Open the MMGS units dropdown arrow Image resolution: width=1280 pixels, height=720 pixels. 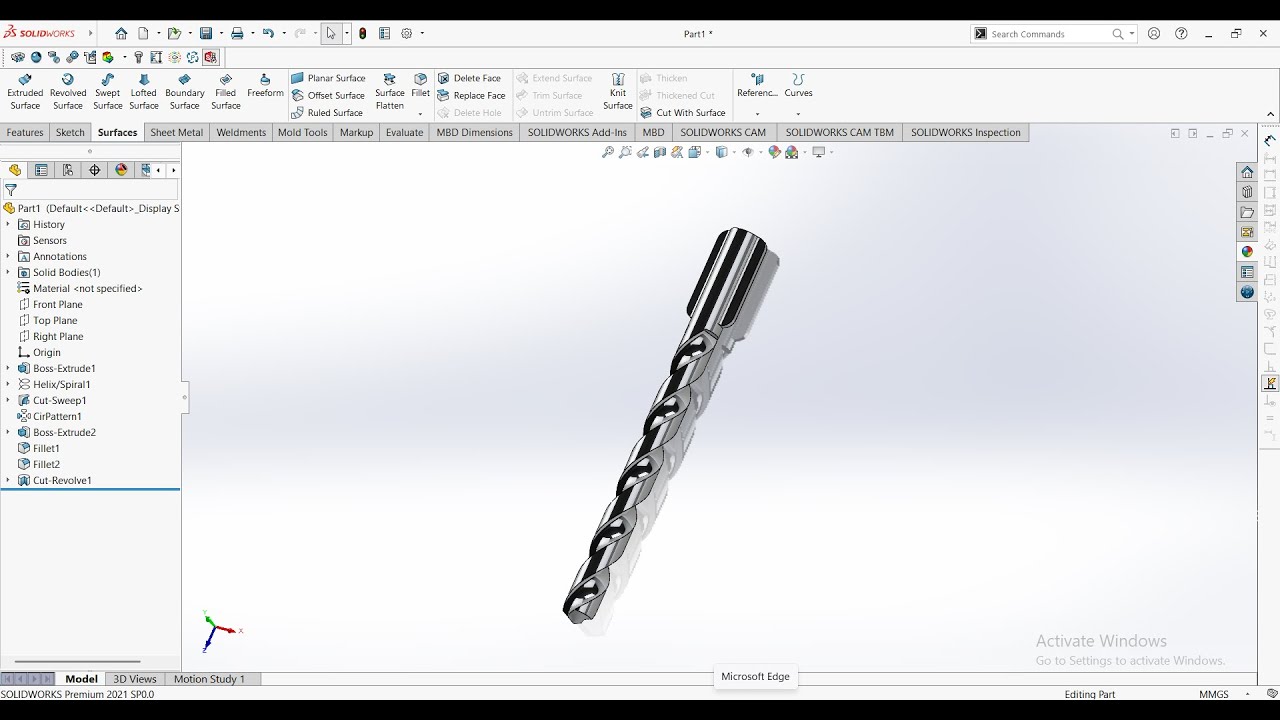1247,694
